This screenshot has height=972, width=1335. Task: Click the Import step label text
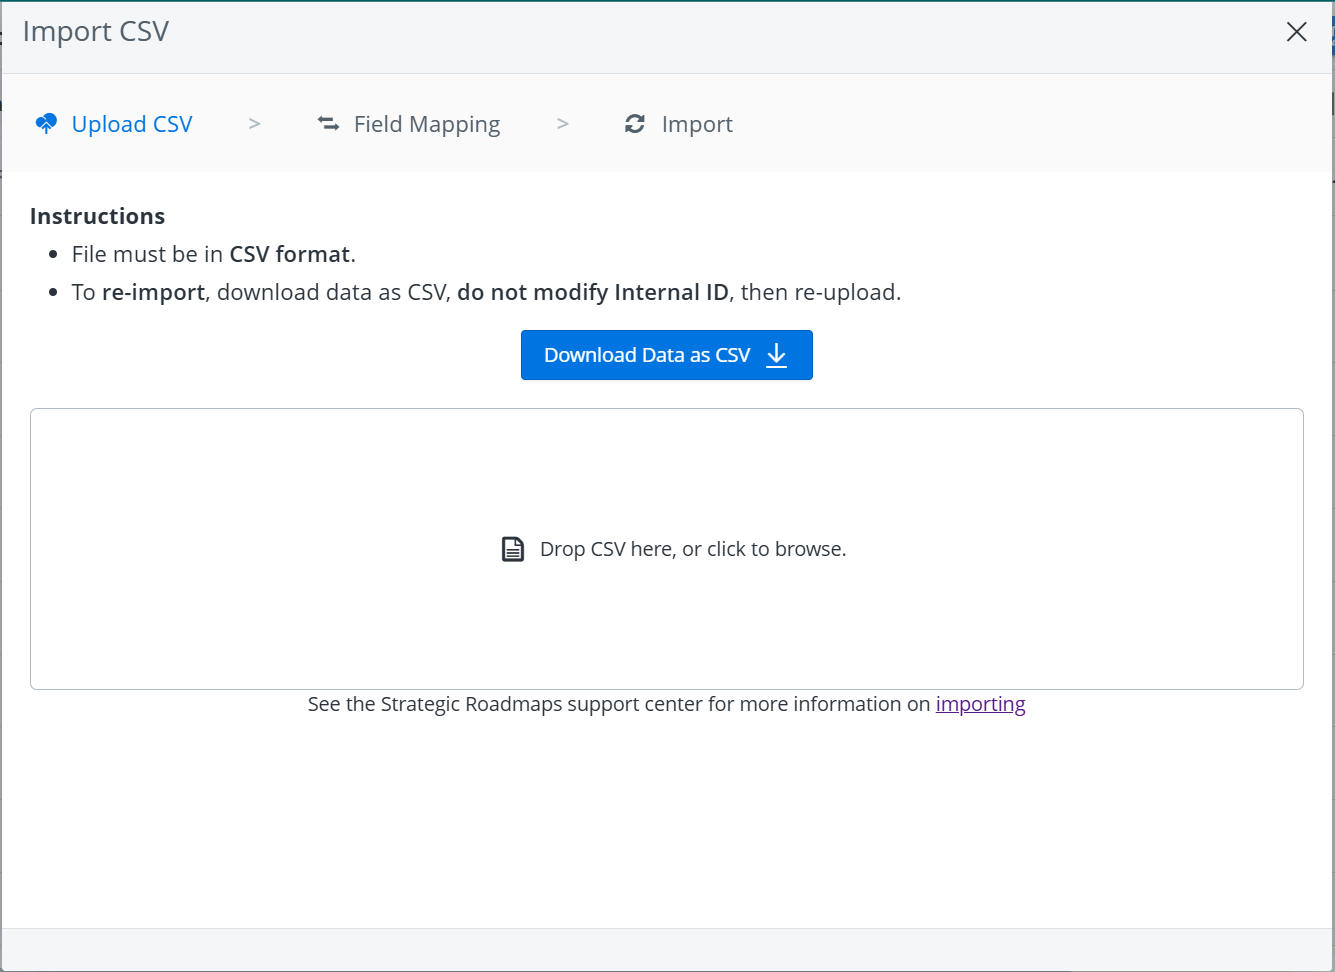pyautogui.click(x=697, y=123)
